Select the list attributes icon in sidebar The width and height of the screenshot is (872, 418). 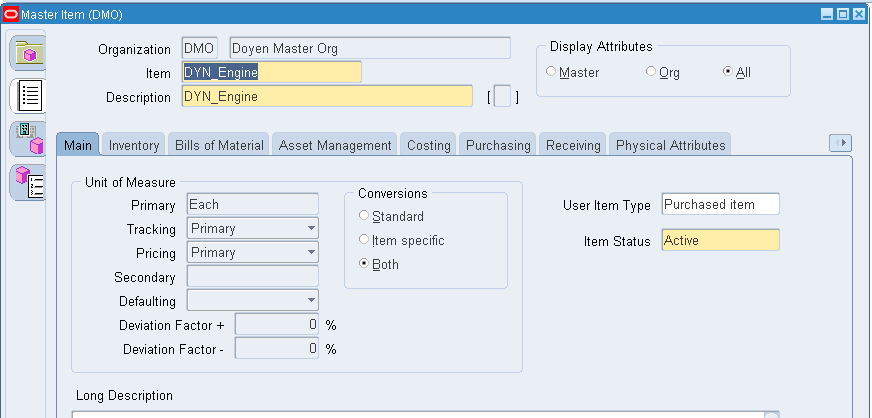pos(29,96)
